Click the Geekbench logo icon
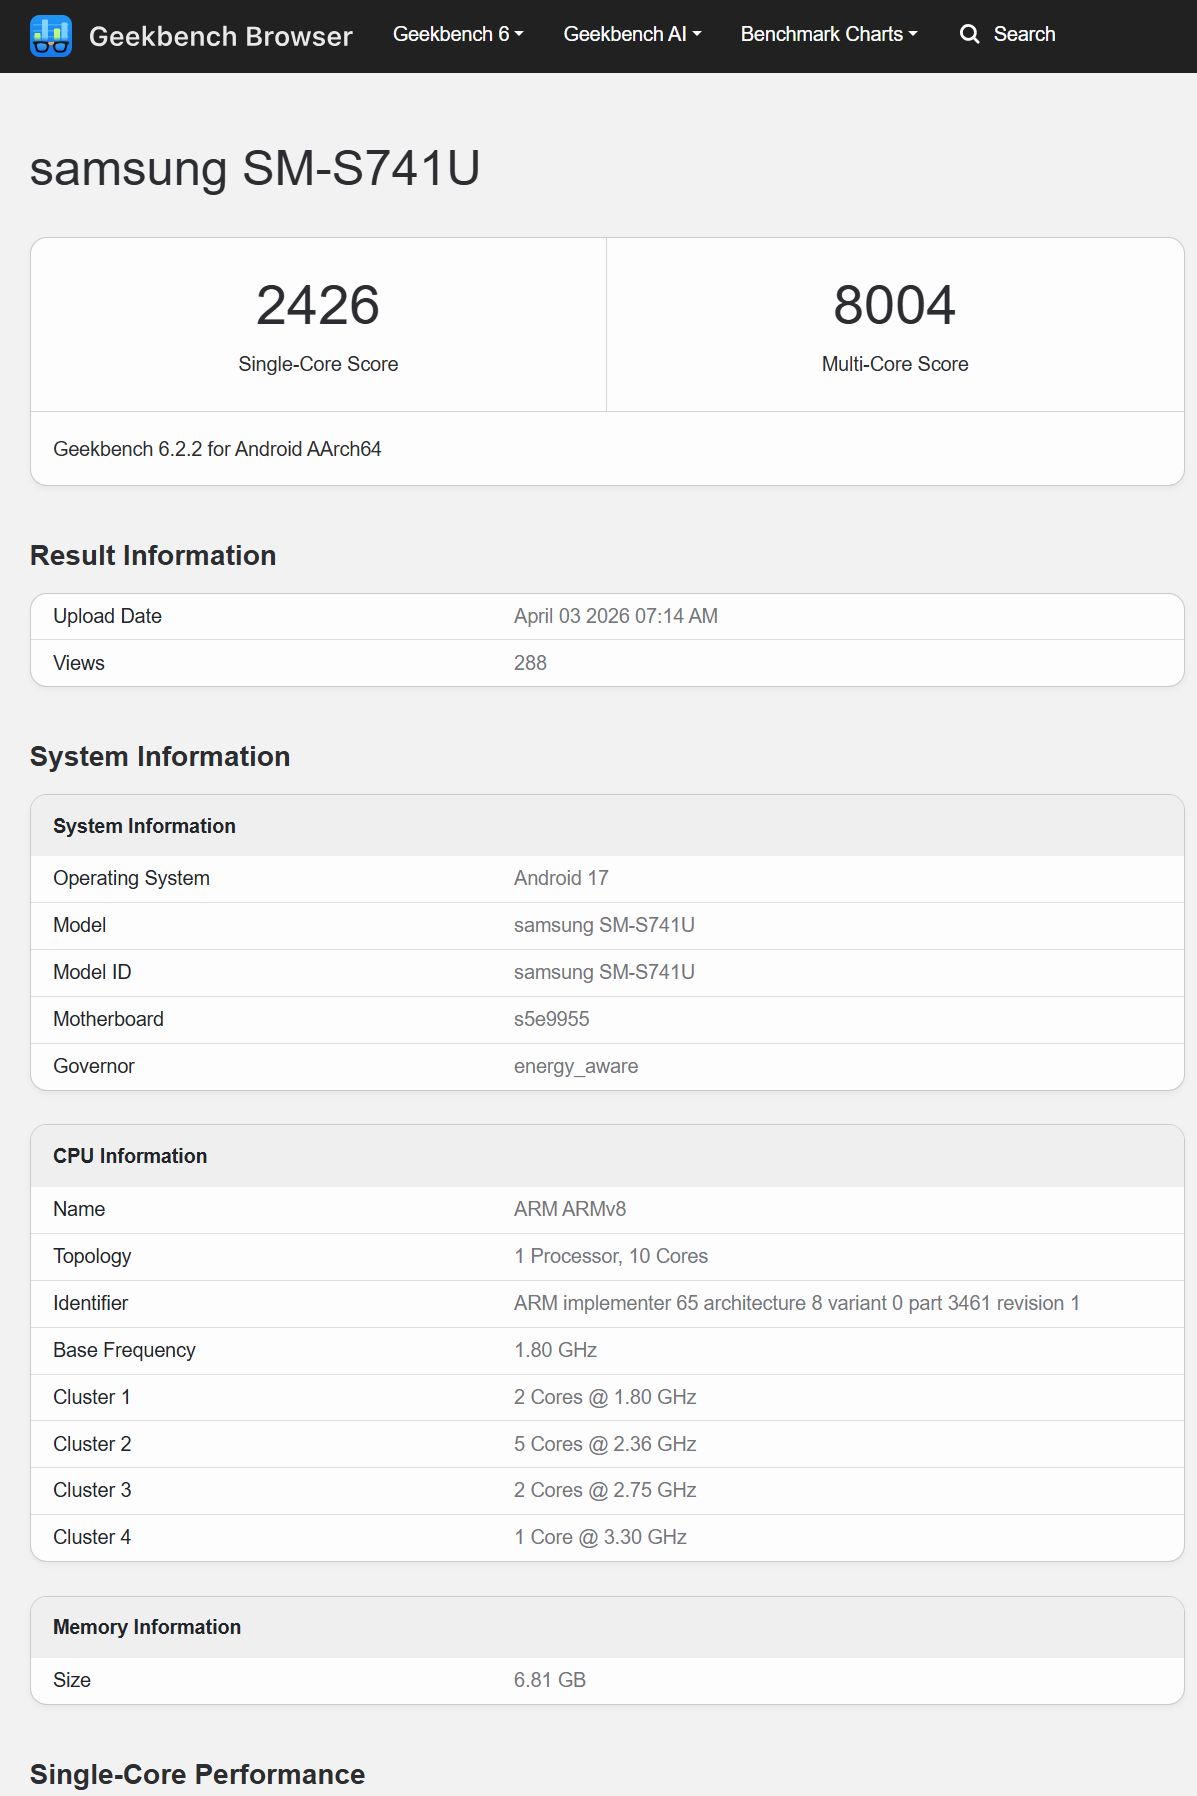This screenshot has height=1796, width=1197. pos(51,36)
